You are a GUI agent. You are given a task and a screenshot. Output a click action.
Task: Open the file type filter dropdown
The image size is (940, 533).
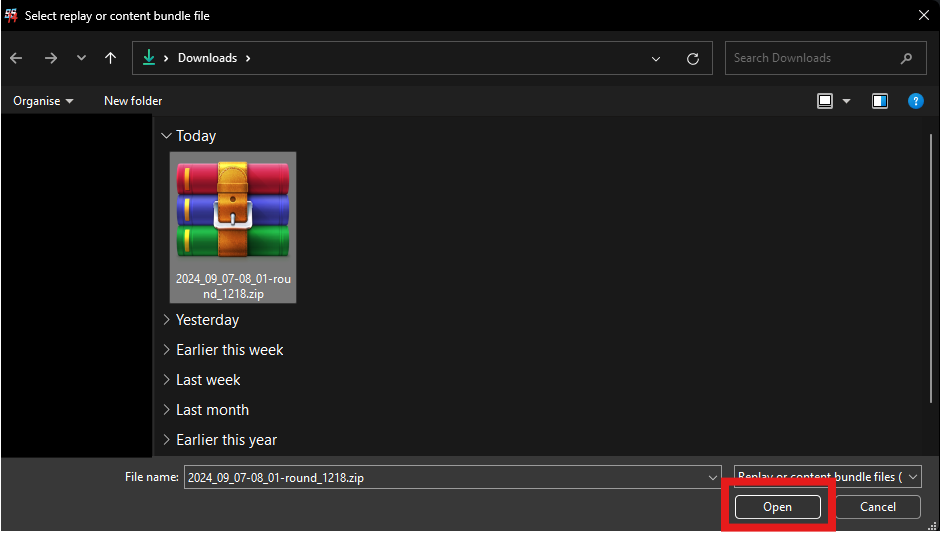tap(827, 478)
